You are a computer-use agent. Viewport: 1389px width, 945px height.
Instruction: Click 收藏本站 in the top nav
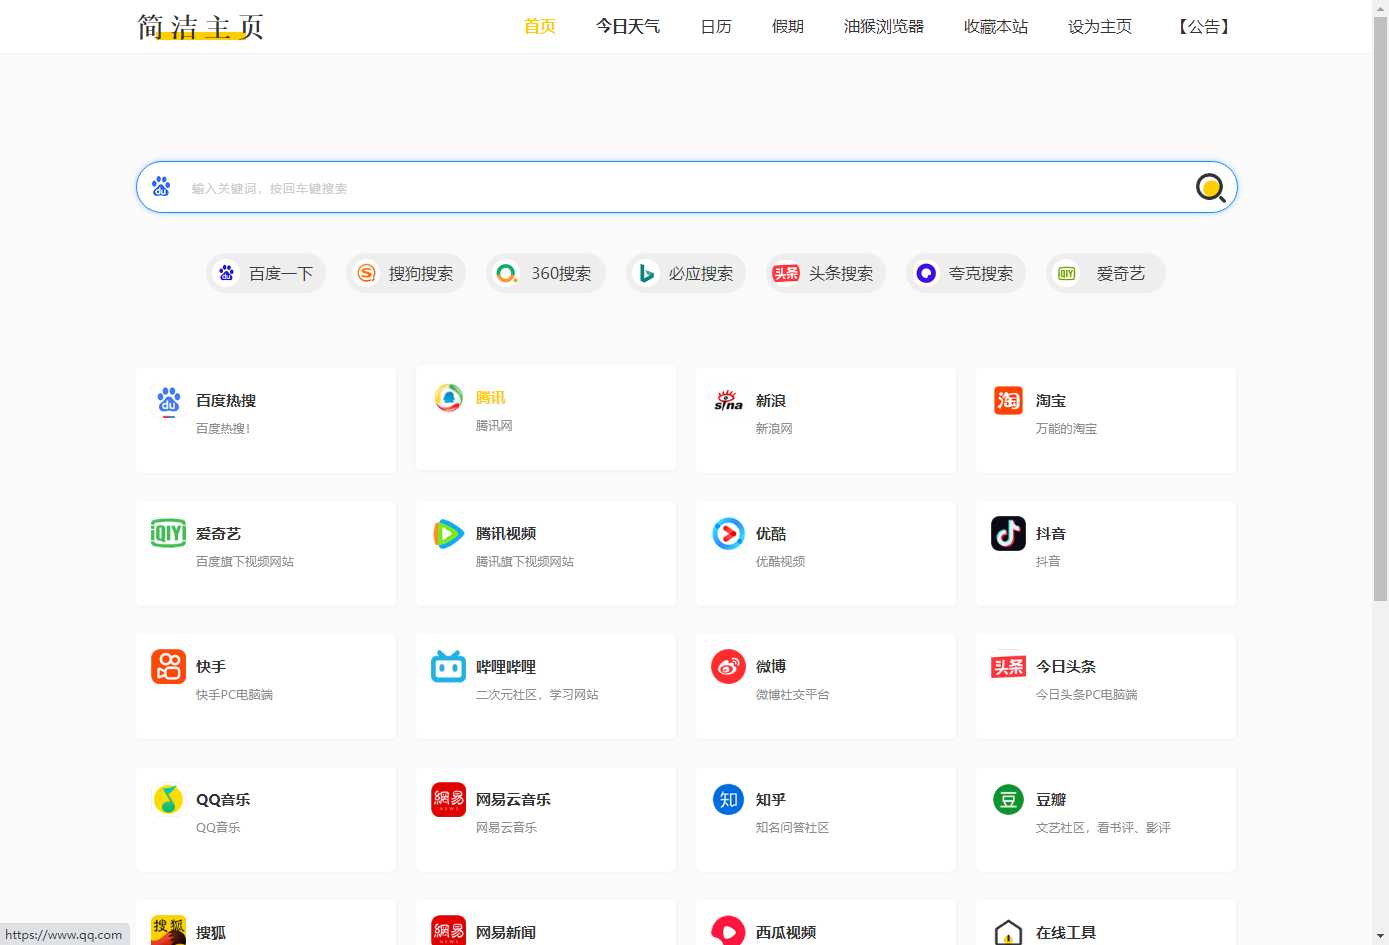[996, 26]
